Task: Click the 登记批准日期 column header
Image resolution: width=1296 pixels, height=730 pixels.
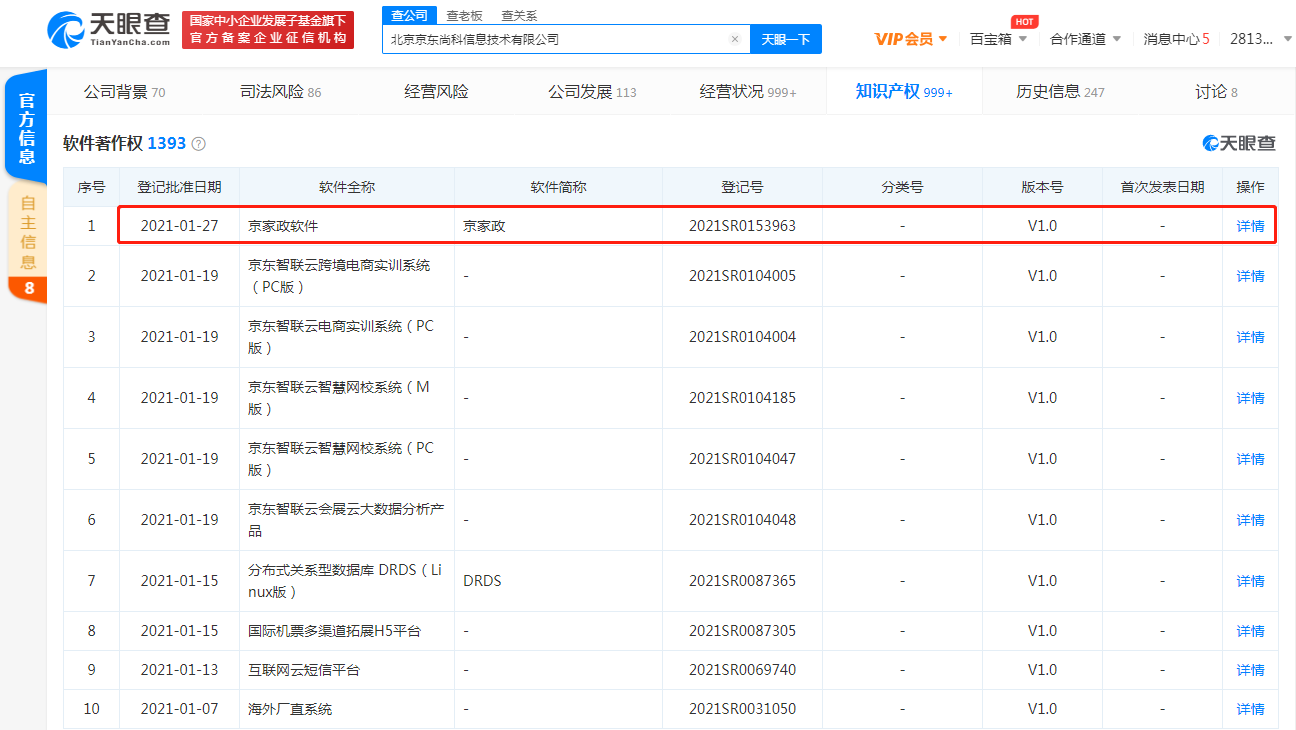Action: pos(179,187)
